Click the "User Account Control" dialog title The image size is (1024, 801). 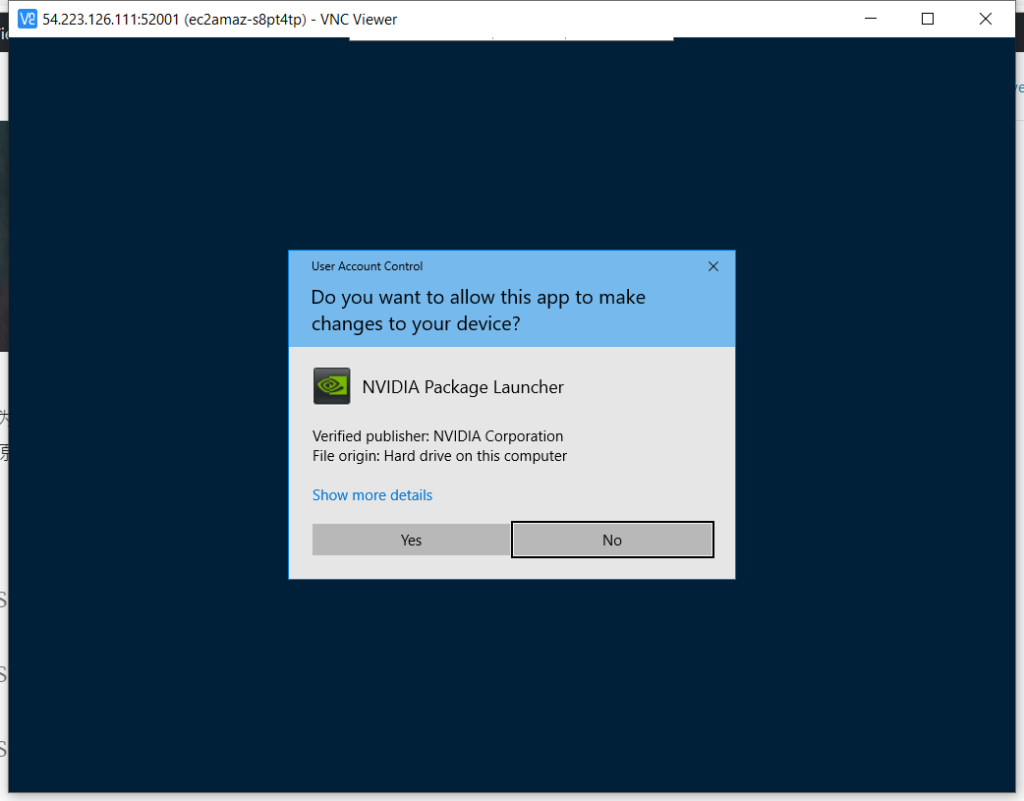pos(367,267)
